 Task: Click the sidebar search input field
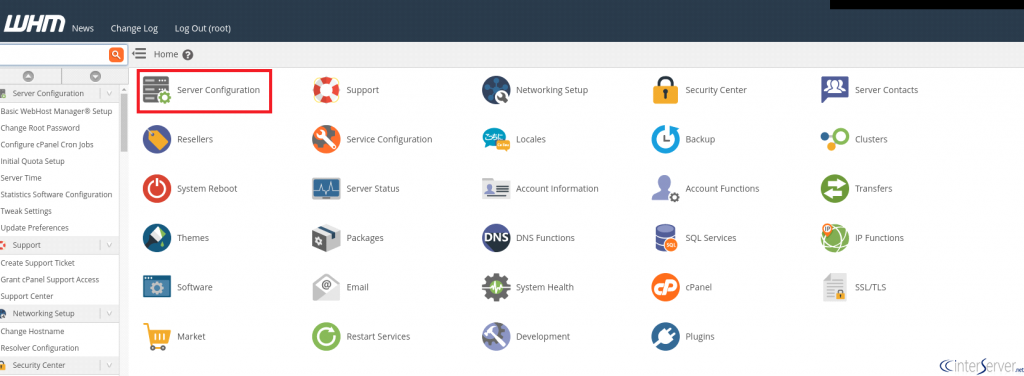point(54,55)
